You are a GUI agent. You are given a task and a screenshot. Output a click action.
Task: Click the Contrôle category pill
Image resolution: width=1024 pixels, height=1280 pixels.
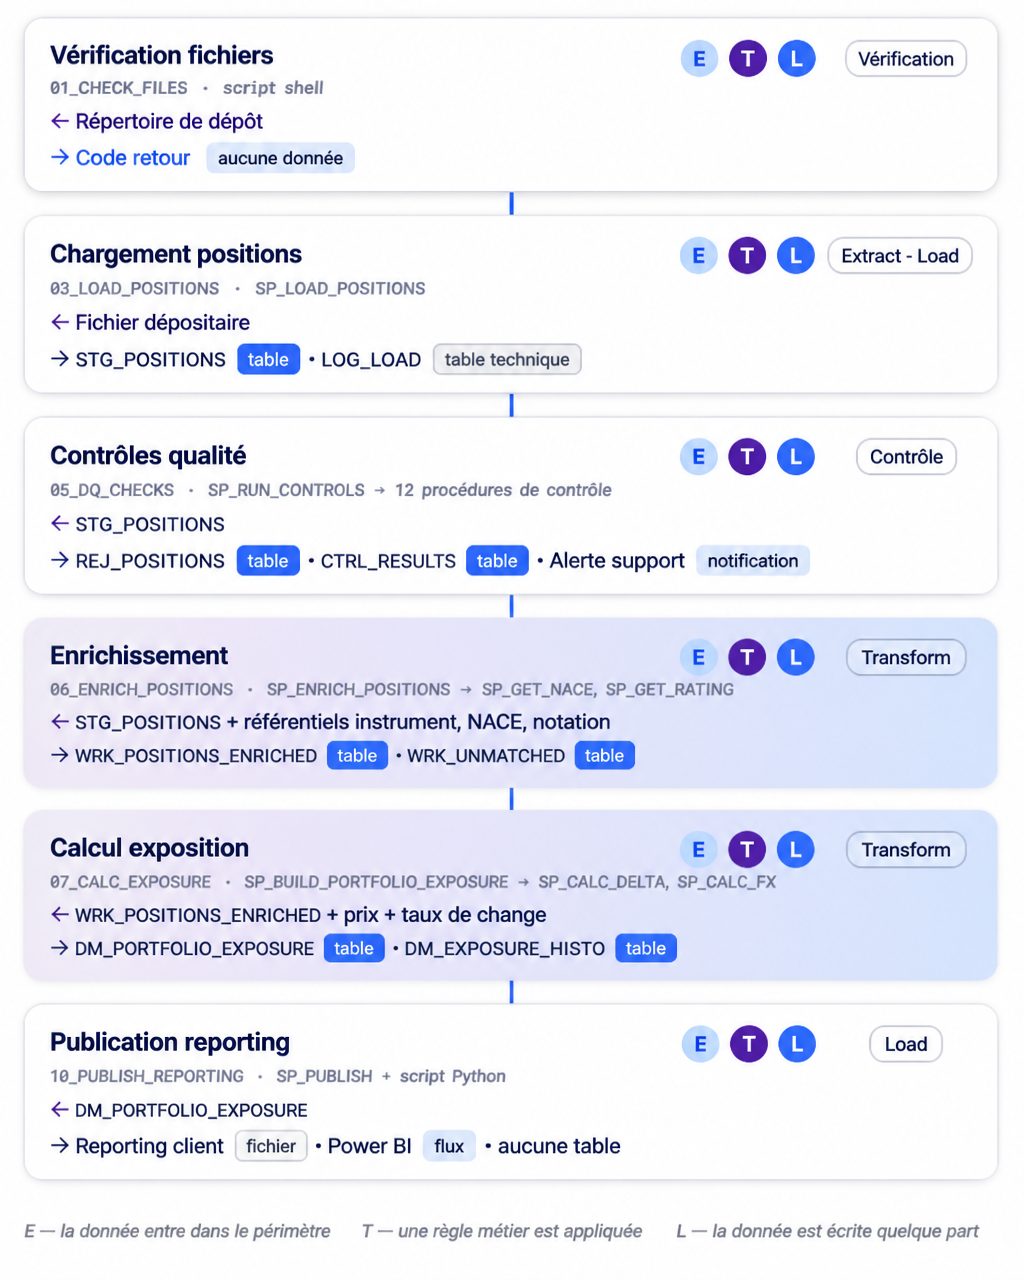click(906, 457)
